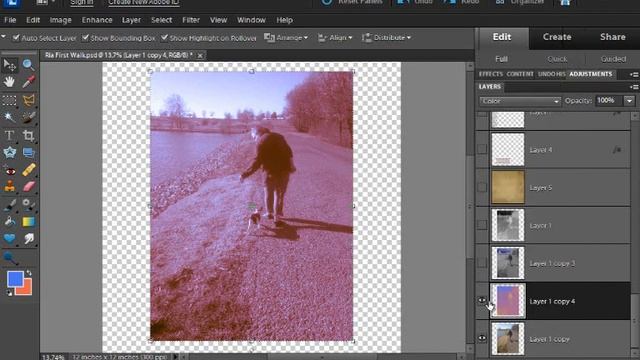The height and width of the screenshot is (360, 640).
Task: Swap foreground and background colors
Action: click(29, 273)
